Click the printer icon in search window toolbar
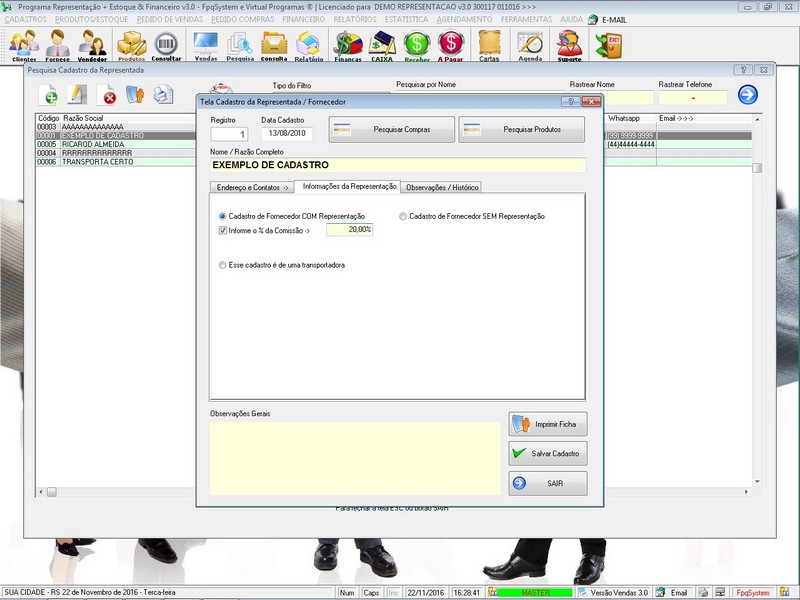Screen dimensions: 800x600 click(164, 95)
